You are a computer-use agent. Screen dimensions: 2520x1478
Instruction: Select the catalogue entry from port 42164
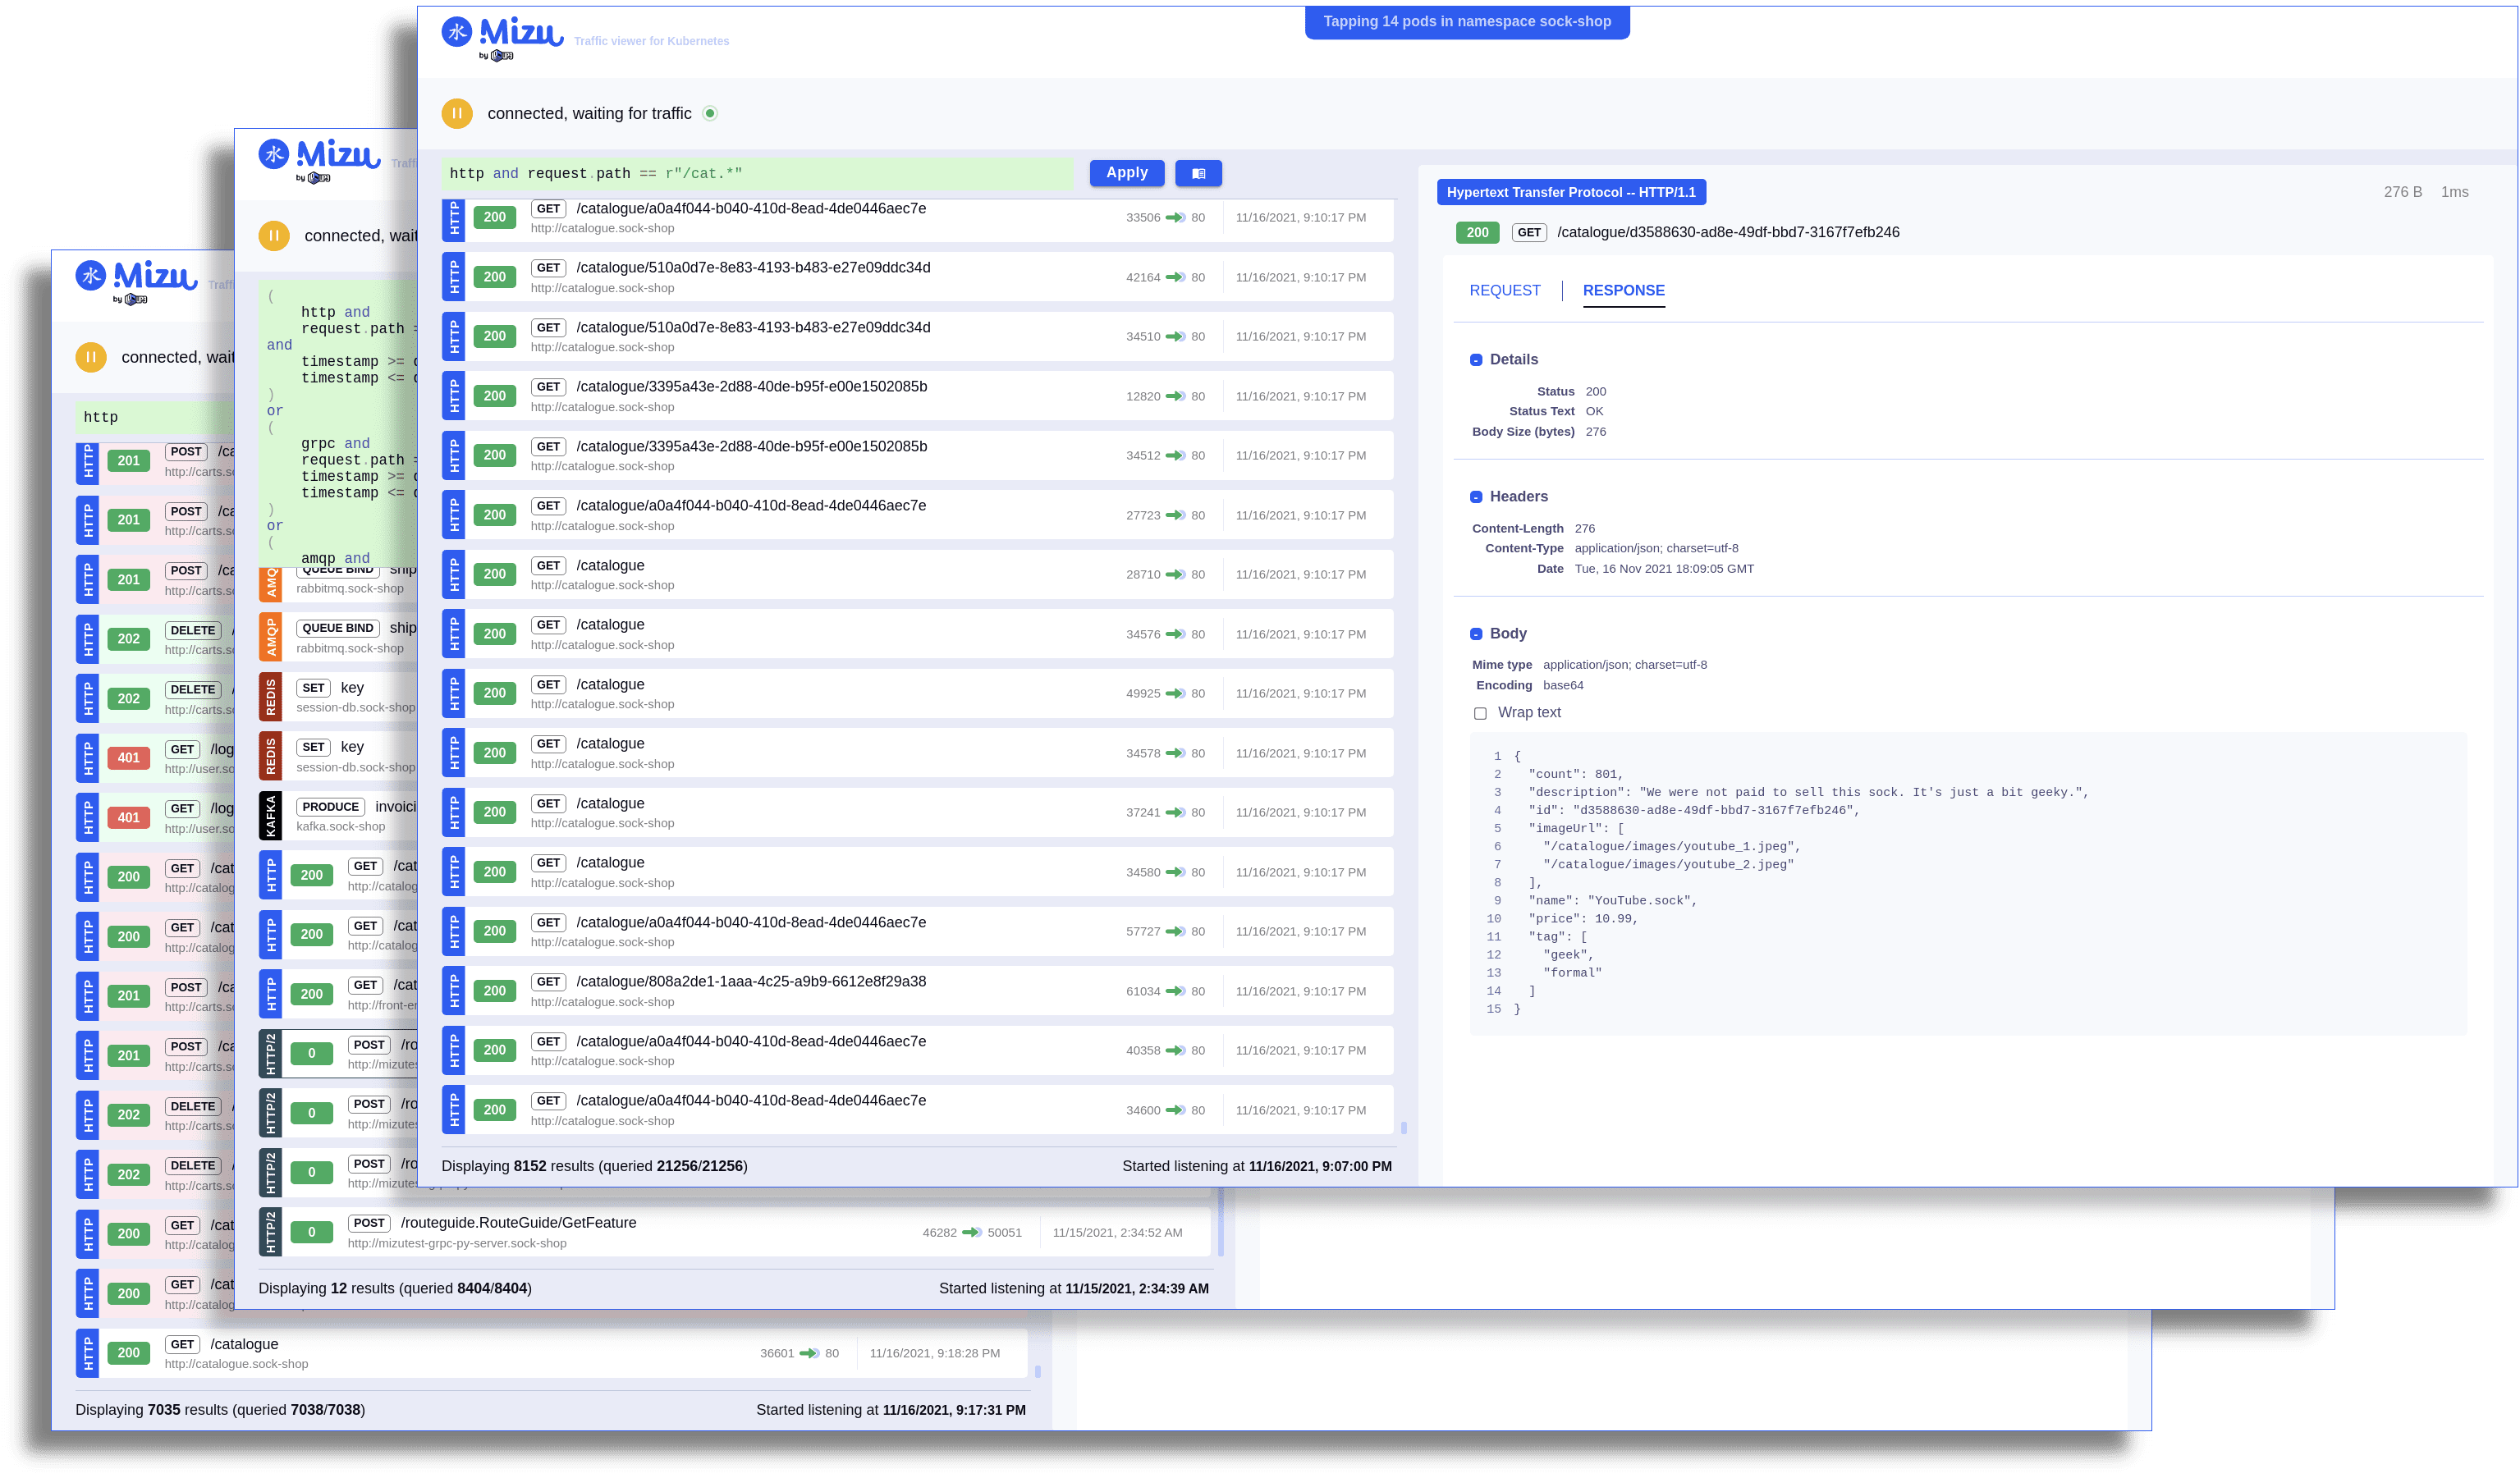coord(917,276)
